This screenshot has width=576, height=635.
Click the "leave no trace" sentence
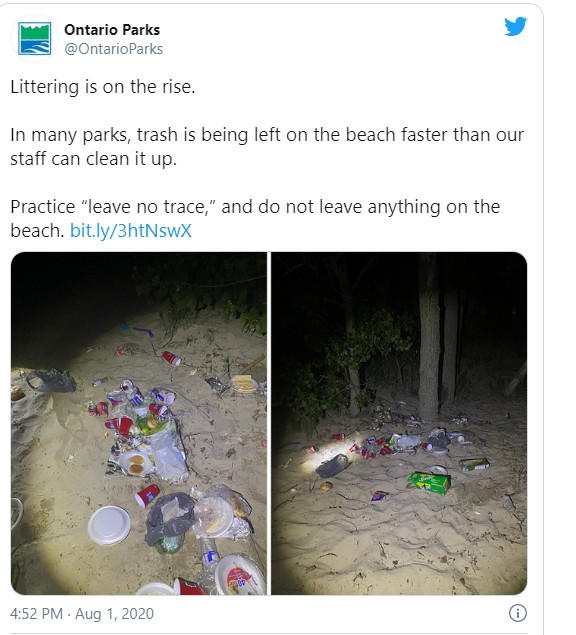pos(255,219)
